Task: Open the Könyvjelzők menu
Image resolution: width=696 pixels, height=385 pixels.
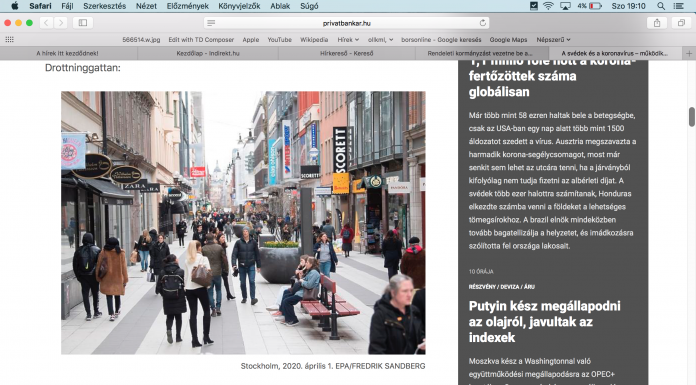Action: 239,6
